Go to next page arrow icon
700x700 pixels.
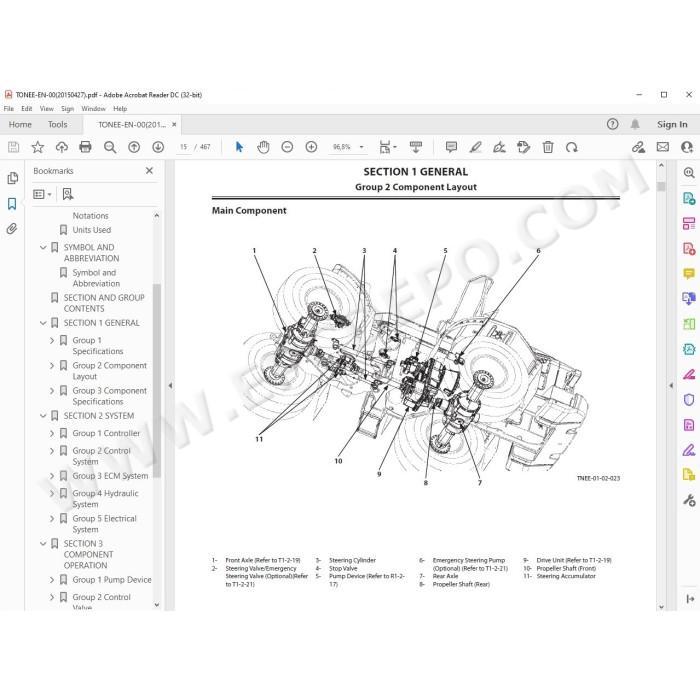(158, 147)
